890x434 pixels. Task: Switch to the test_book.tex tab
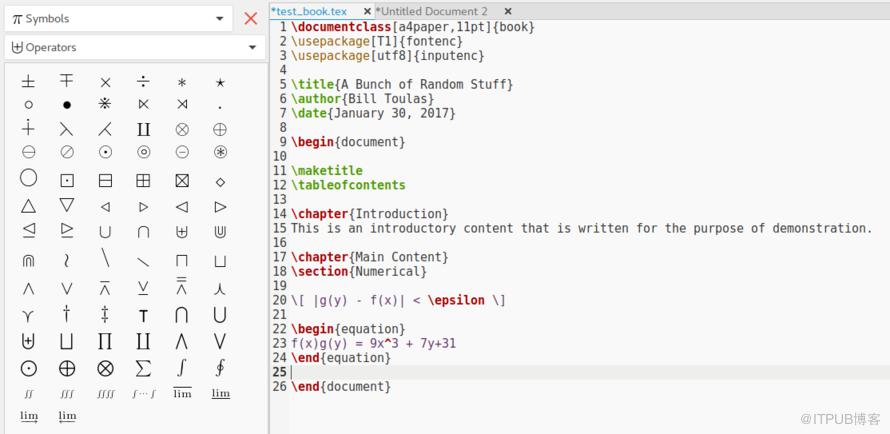[x=309, y=11]
